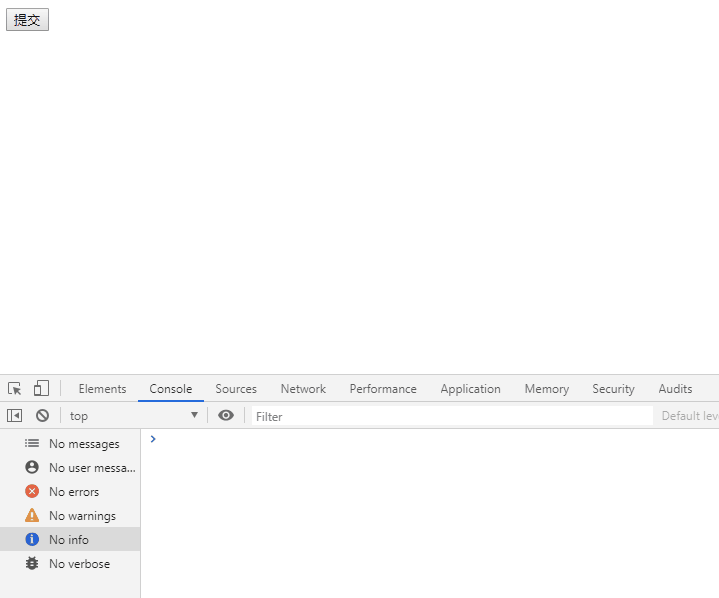Image resolution: width=719 pixels, height=598 pixels.
Task: Click the console prompt chevron
Action: [x=153, y=439]
